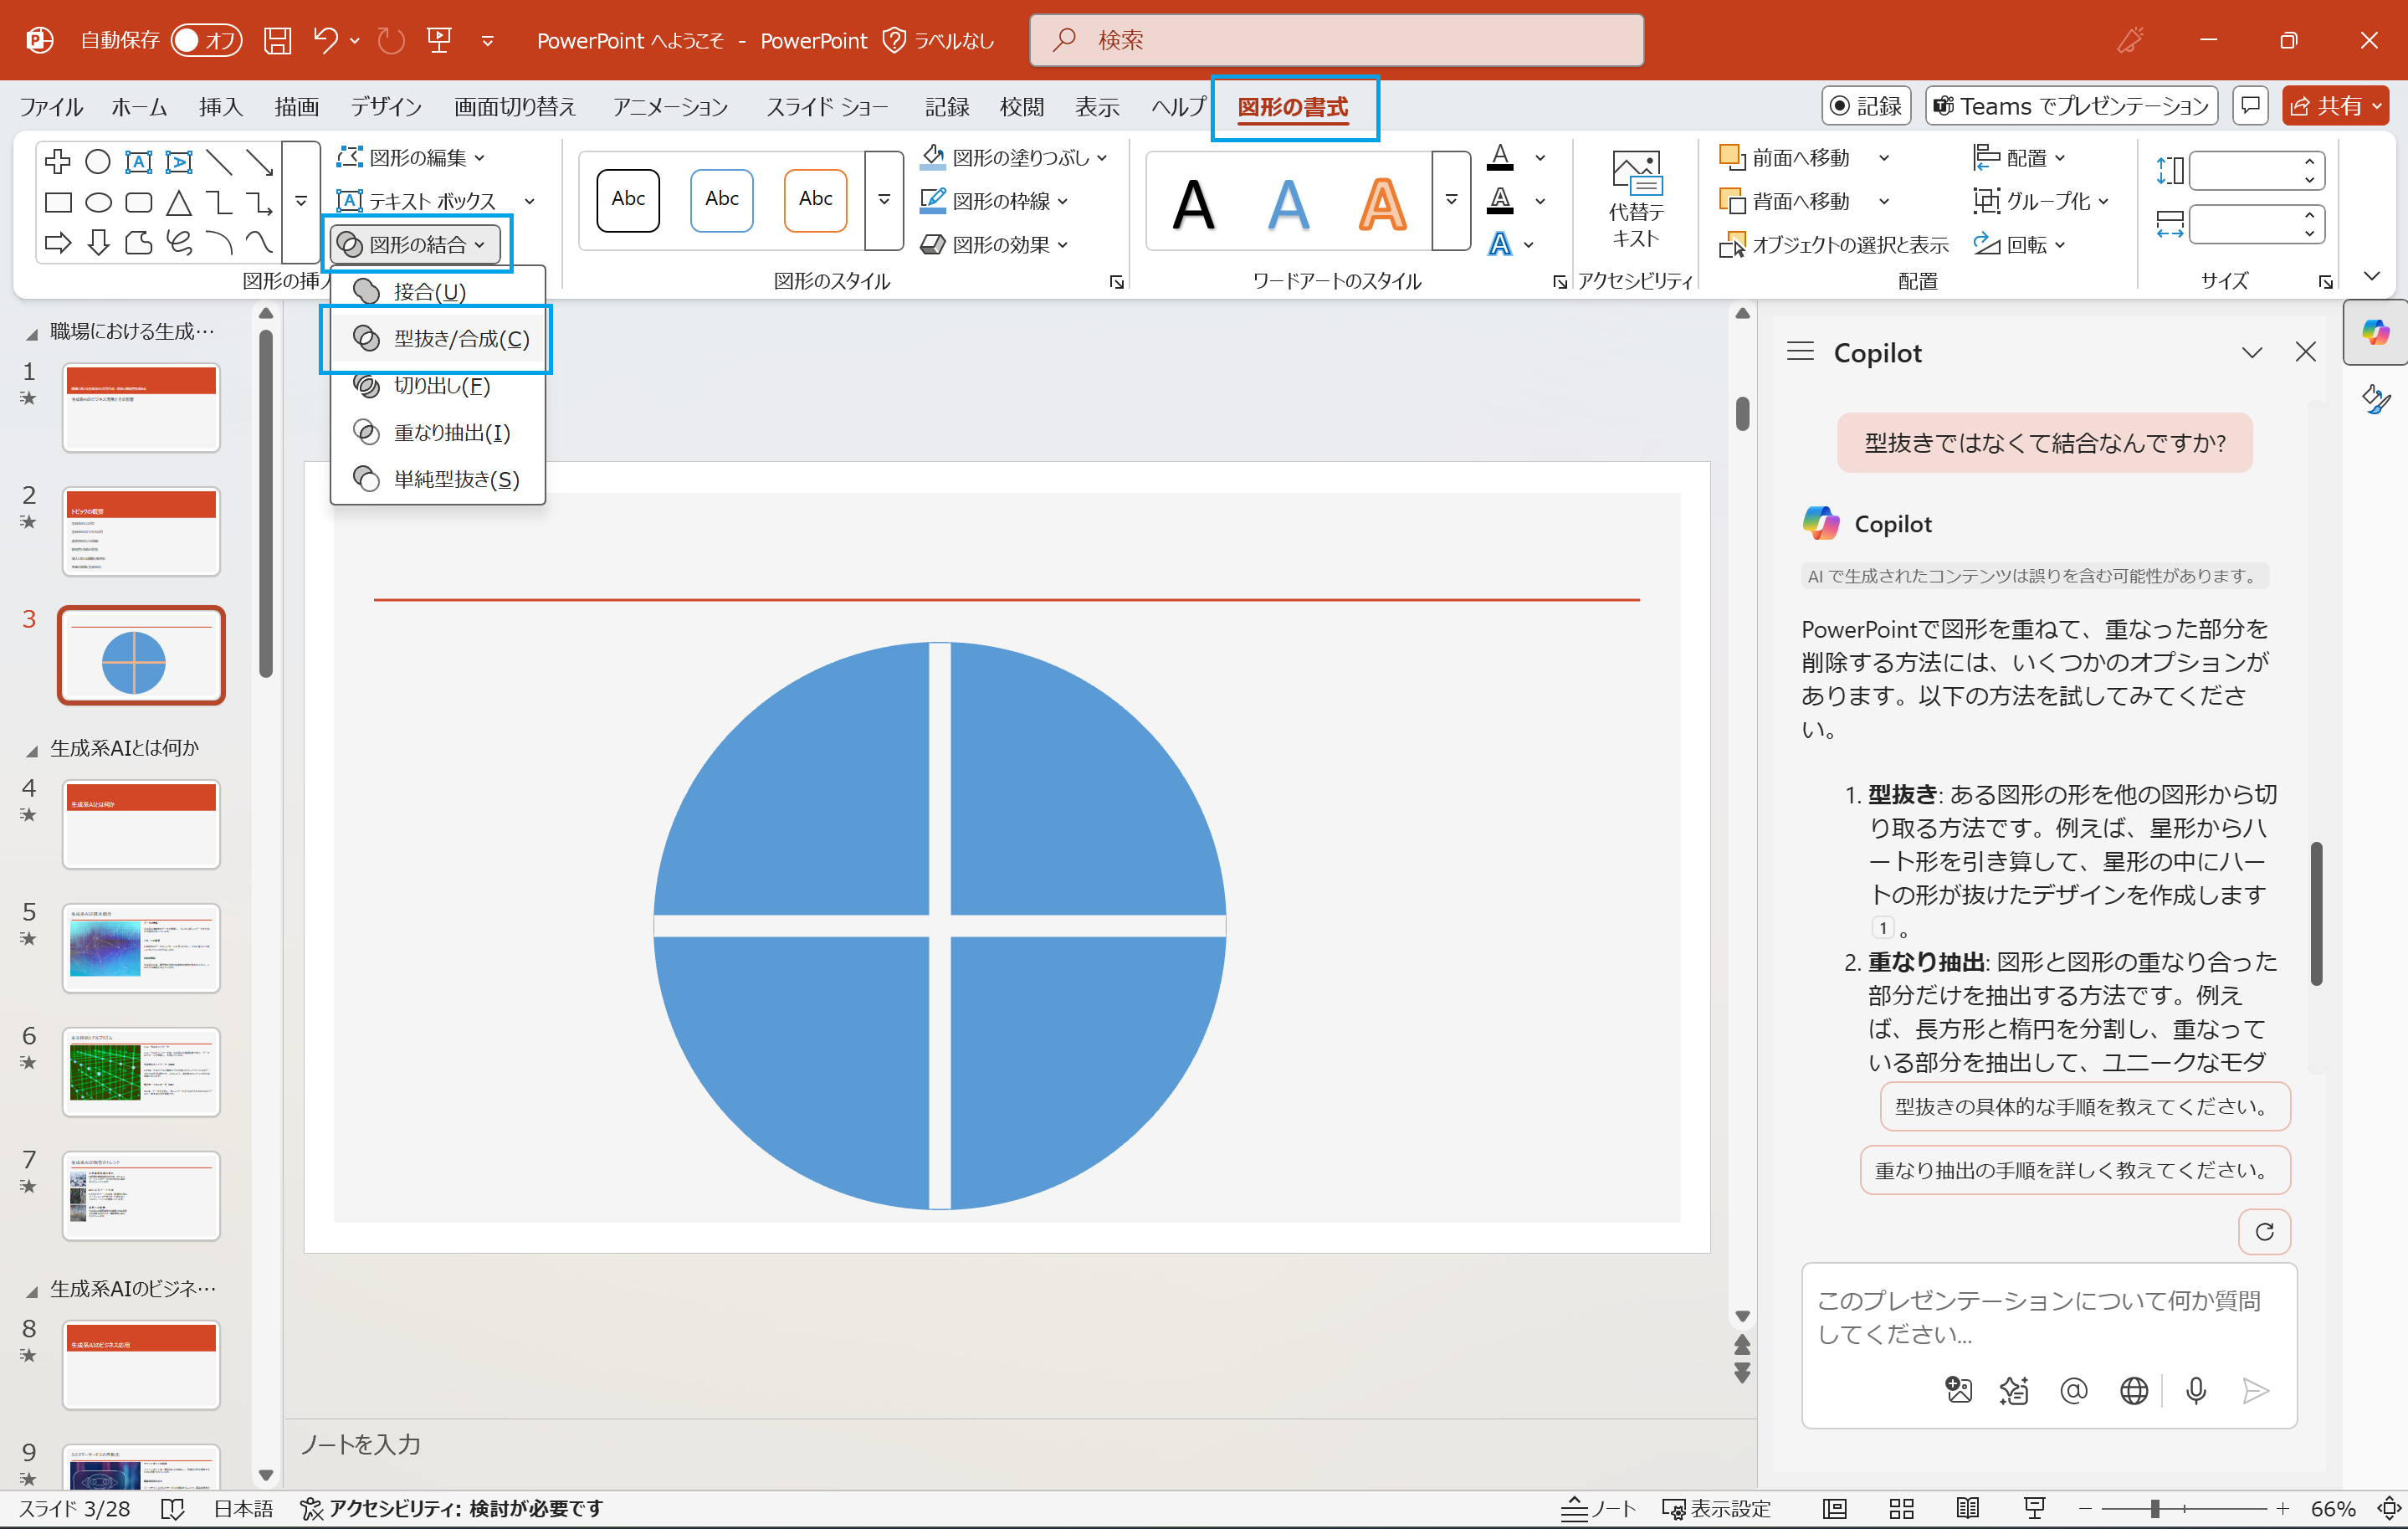Switch to normal view in status bar

click(1834, 1508)
